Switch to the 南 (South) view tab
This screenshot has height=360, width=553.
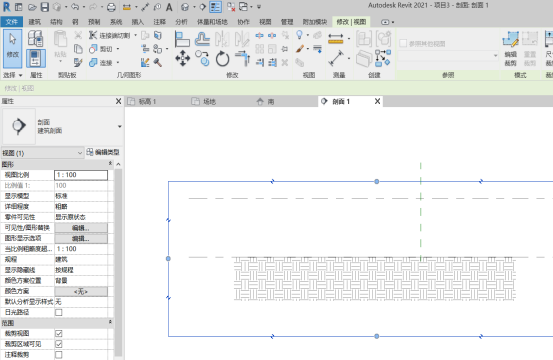pos(271,102)
